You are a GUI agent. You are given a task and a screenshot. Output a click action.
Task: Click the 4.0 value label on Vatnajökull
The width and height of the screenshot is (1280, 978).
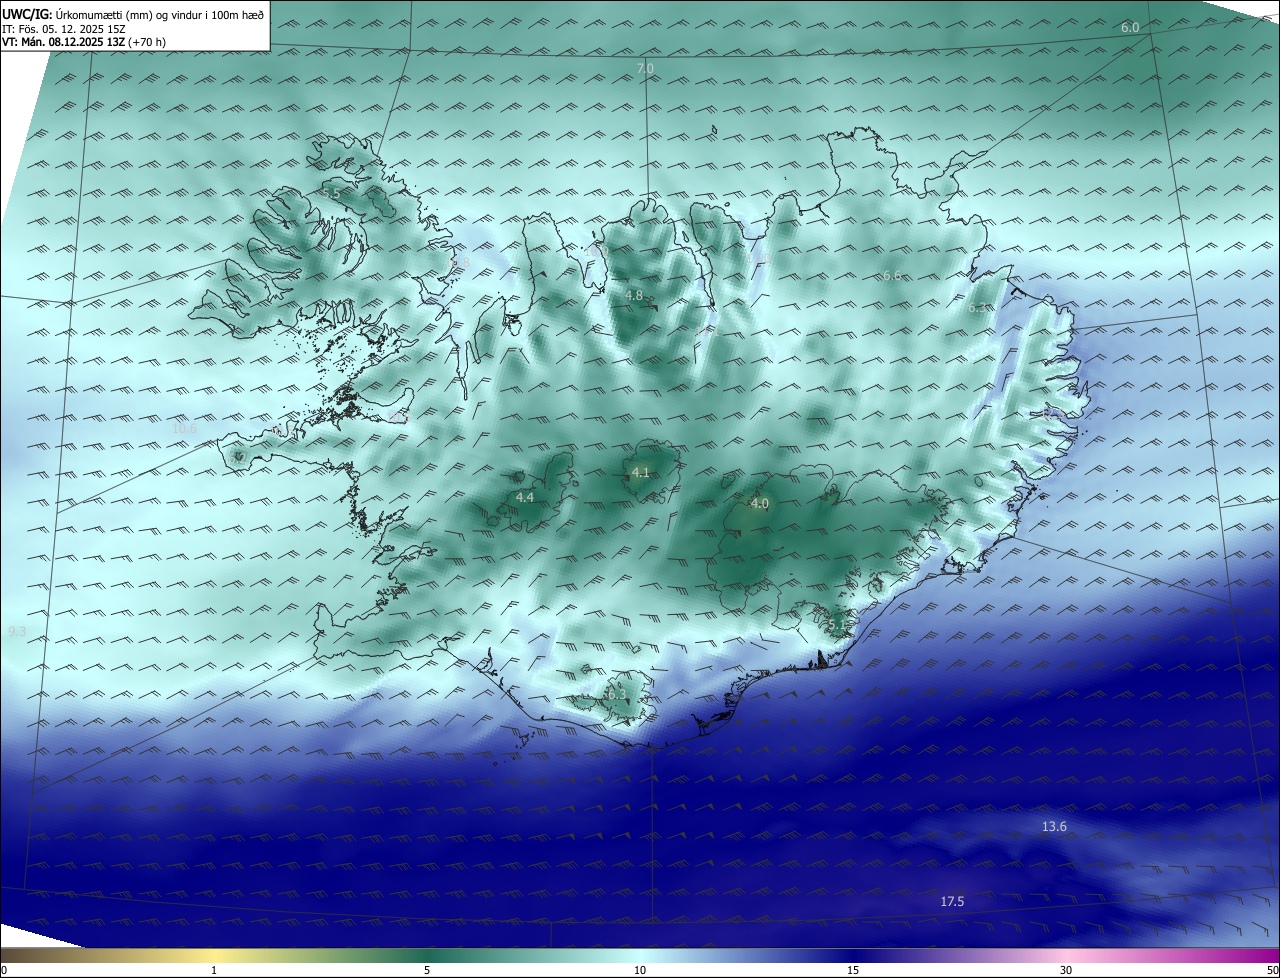(759, 504)
